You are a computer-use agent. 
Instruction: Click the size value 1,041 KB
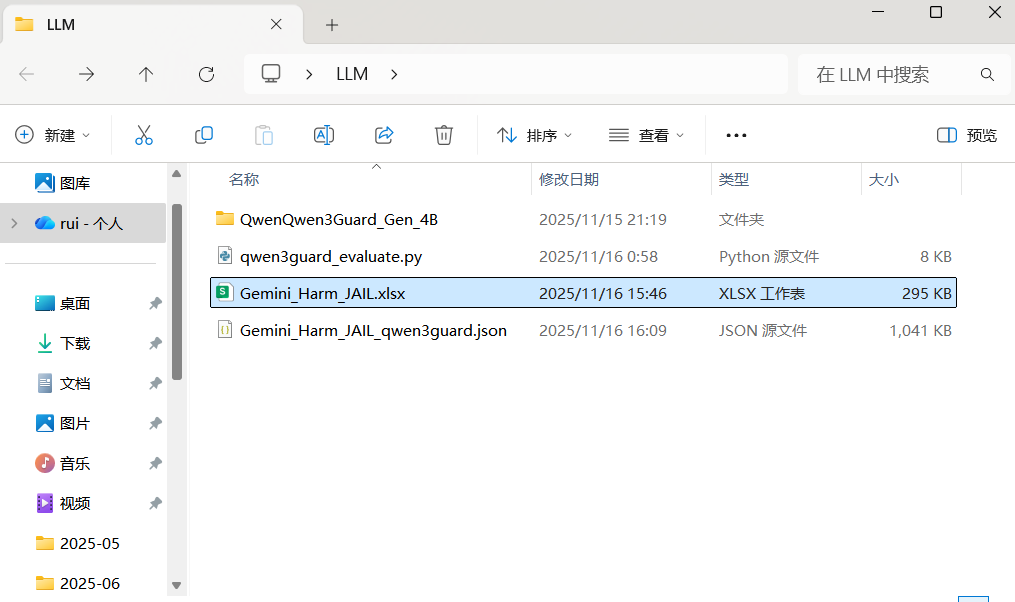pyautogui.click(x=920, y=330)
